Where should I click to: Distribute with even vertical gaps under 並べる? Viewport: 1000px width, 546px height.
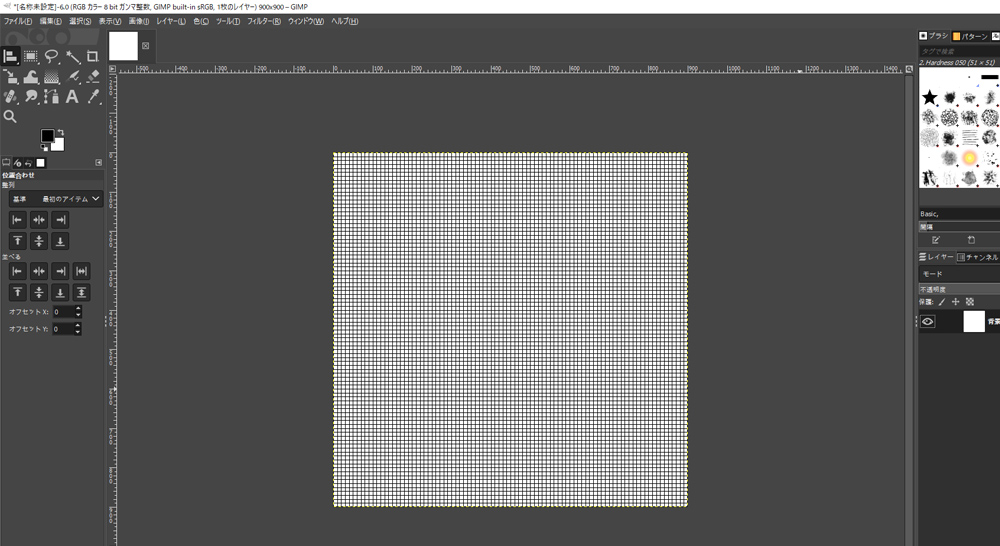coord(81,292)
